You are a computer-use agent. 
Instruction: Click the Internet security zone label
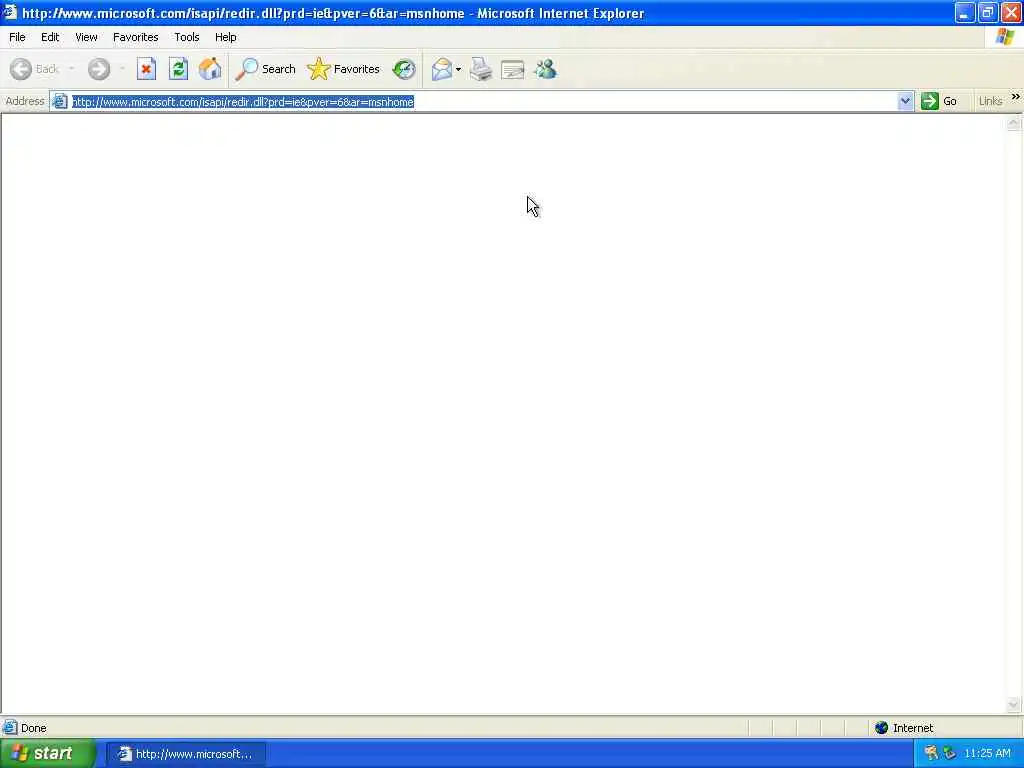[913, 728]
